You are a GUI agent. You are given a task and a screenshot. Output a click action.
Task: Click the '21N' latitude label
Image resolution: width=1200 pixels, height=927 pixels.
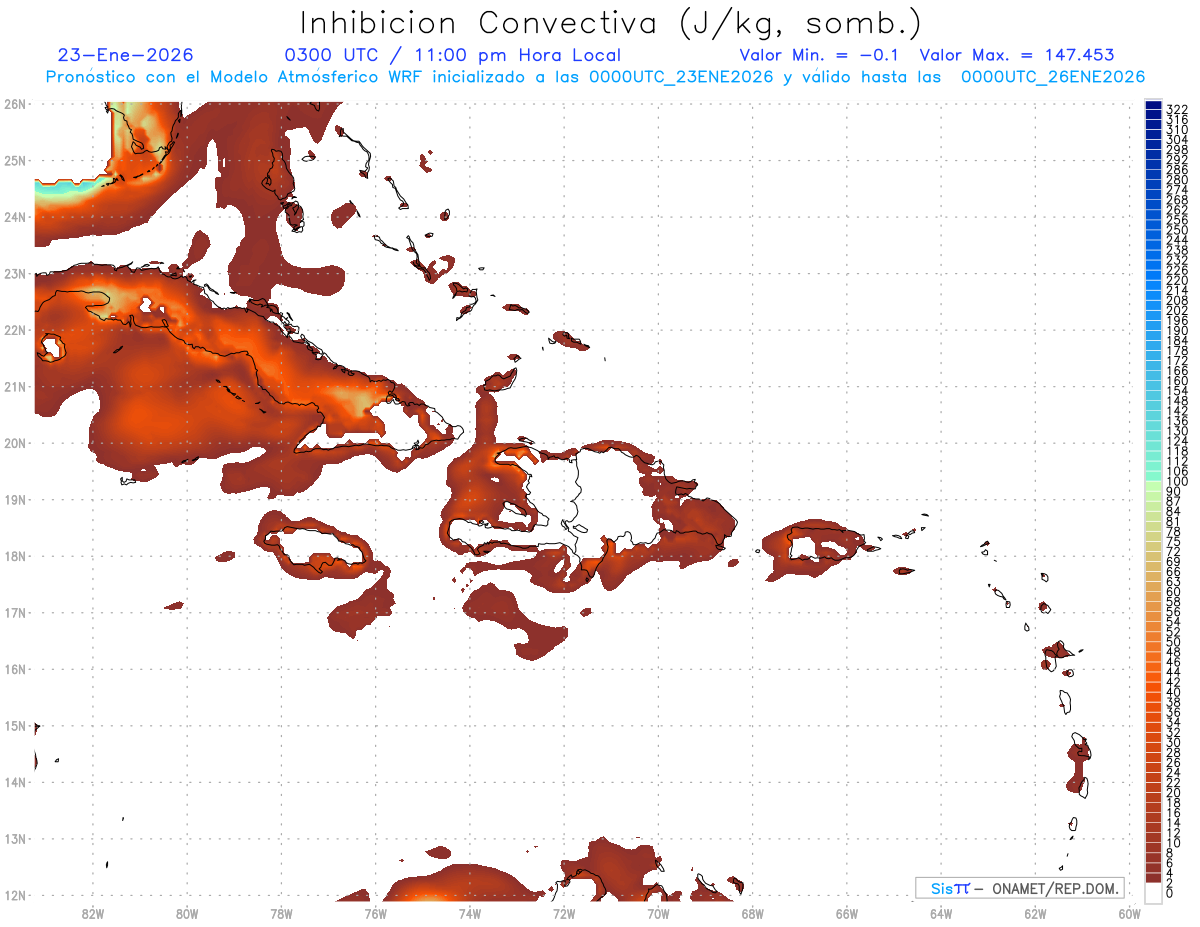pyautogui.click(x=15, y=386)
